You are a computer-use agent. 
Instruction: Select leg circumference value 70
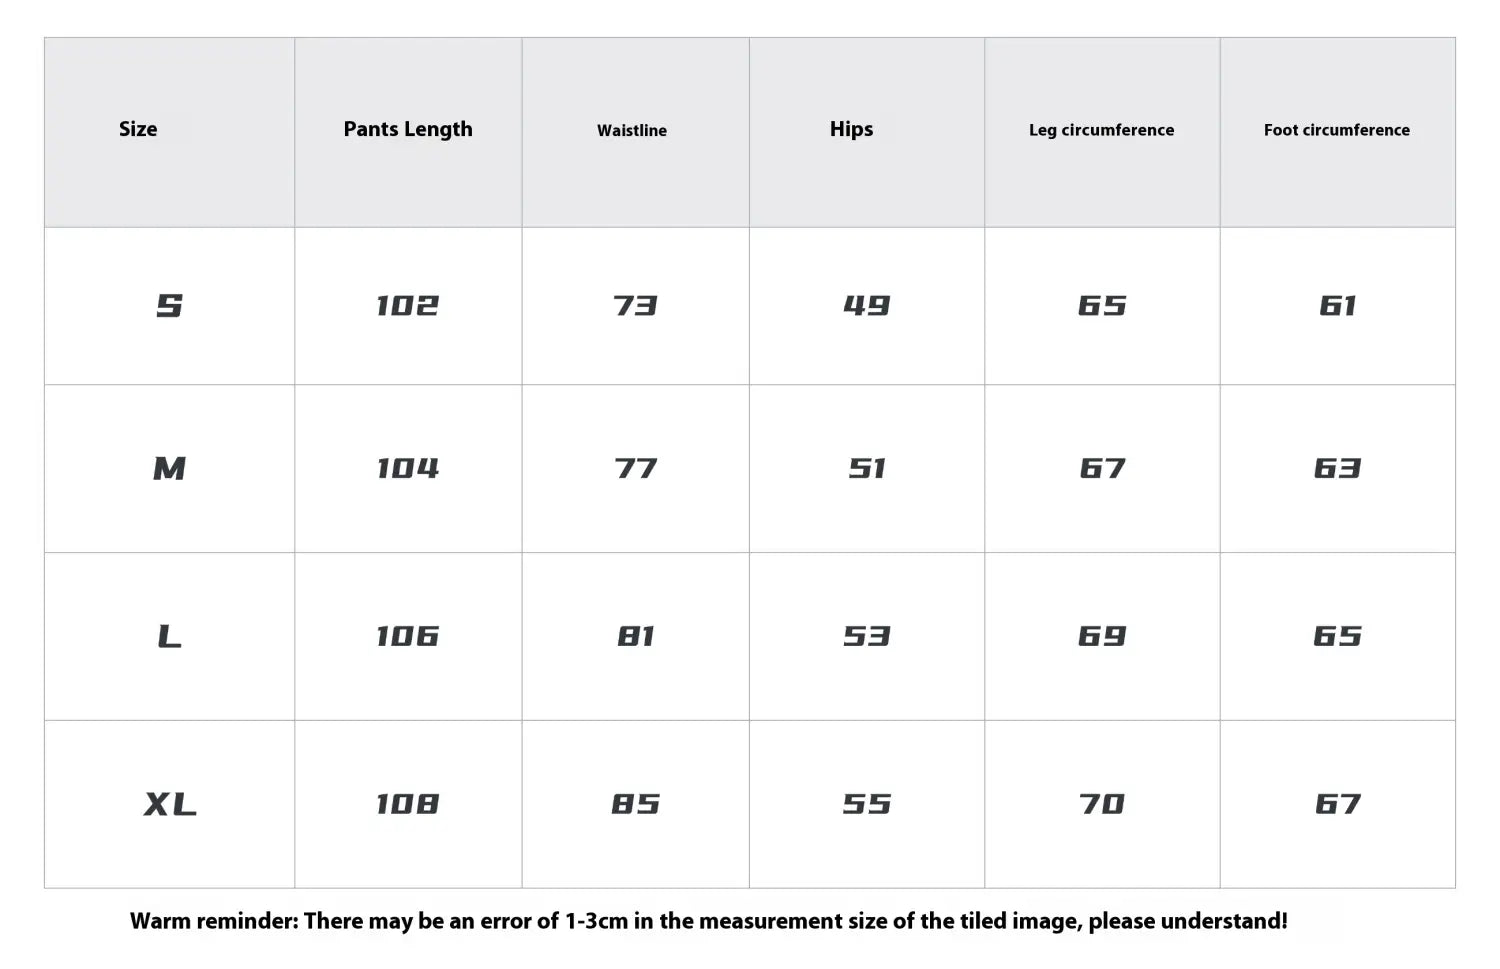[x=1102, y=804]
